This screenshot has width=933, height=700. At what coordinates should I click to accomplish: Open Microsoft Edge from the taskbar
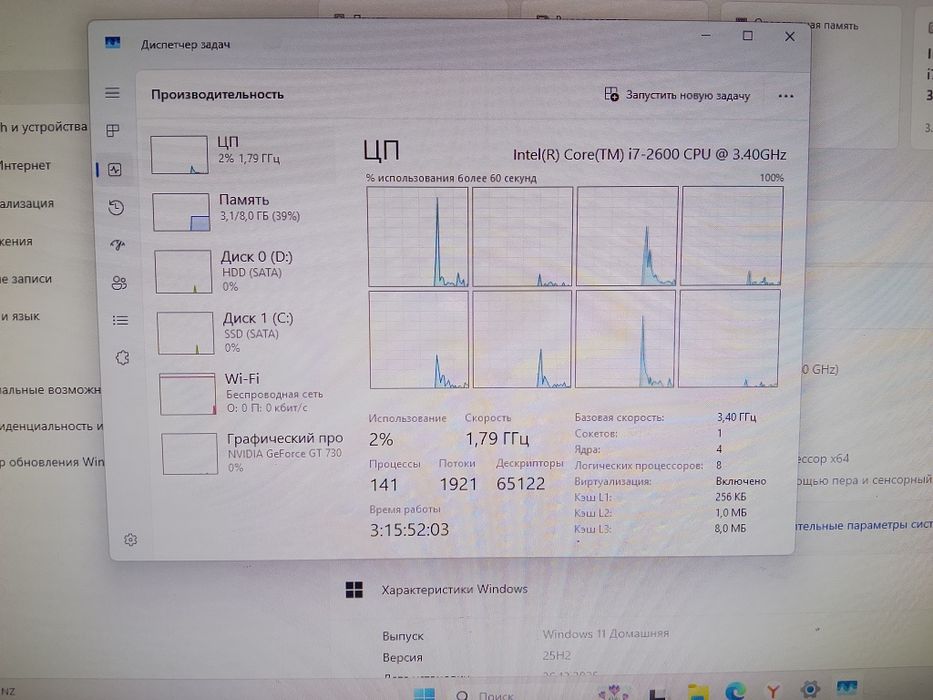coord(735,691)
